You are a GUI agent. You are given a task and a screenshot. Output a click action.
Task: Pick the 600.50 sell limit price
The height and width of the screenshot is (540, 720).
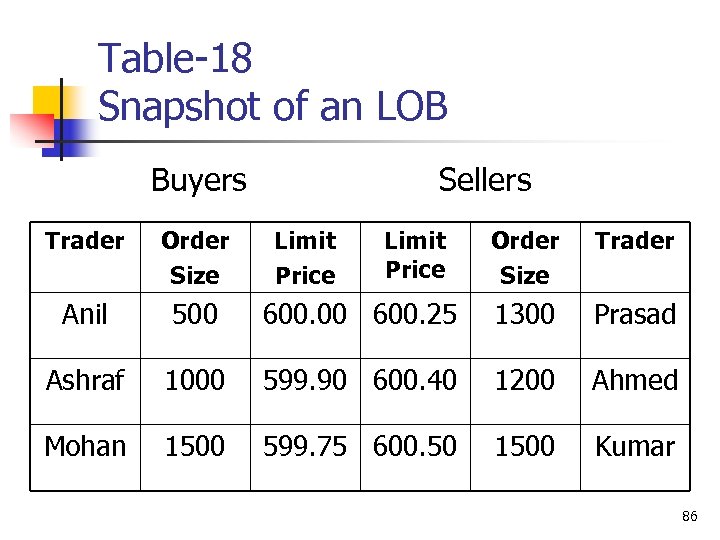[x=415, y=446]
